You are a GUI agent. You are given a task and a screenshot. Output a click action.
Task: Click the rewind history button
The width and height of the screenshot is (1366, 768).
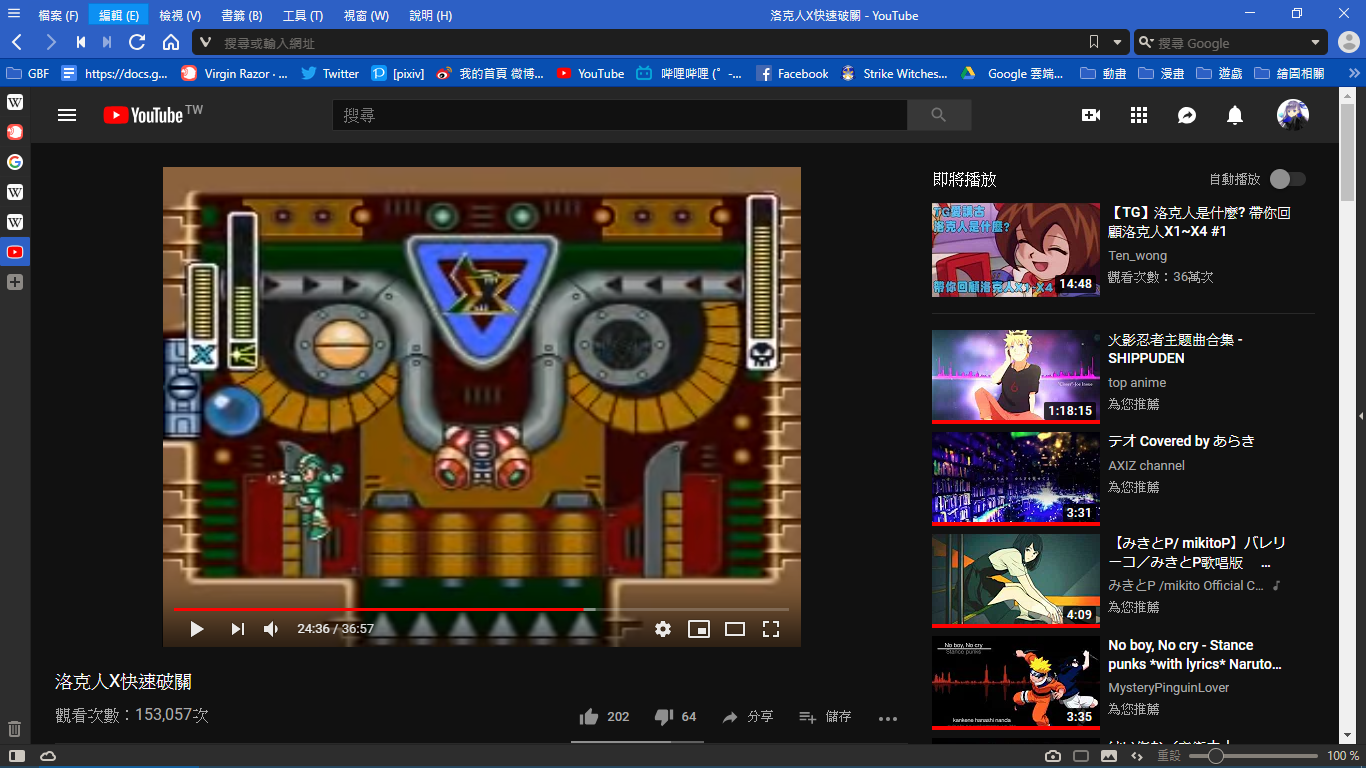point(81,42)
